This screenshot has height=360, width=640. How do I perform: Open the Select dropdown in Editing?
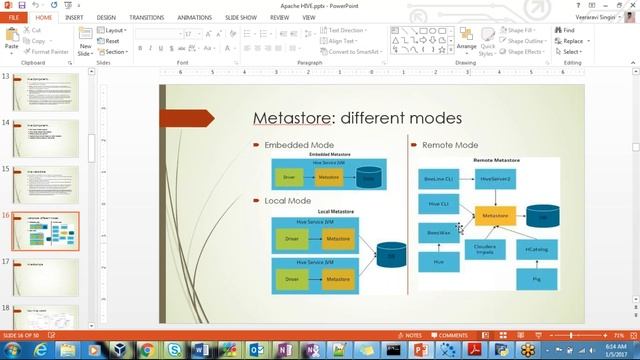pyautogui.click(x=569, y=52)
